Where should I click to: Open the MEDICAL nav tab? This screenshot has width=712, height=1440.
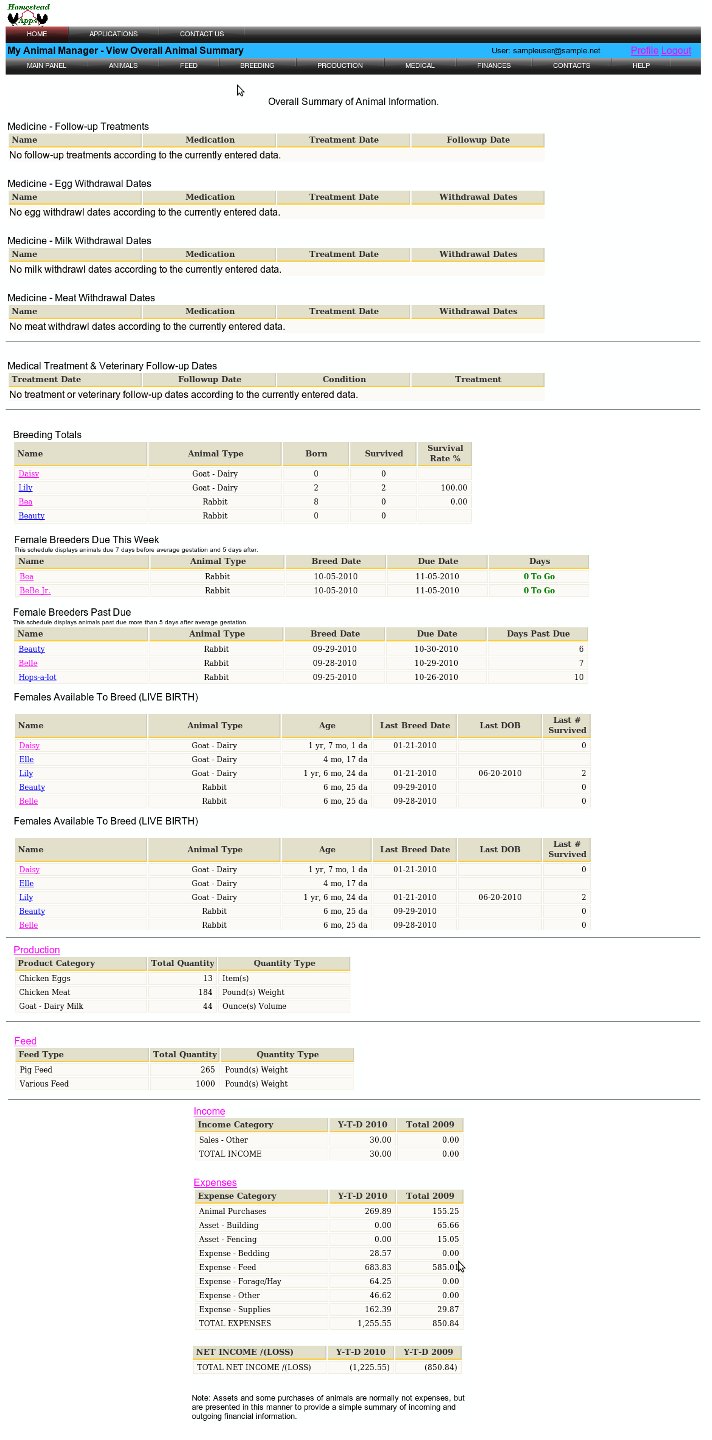coord(420,66)
